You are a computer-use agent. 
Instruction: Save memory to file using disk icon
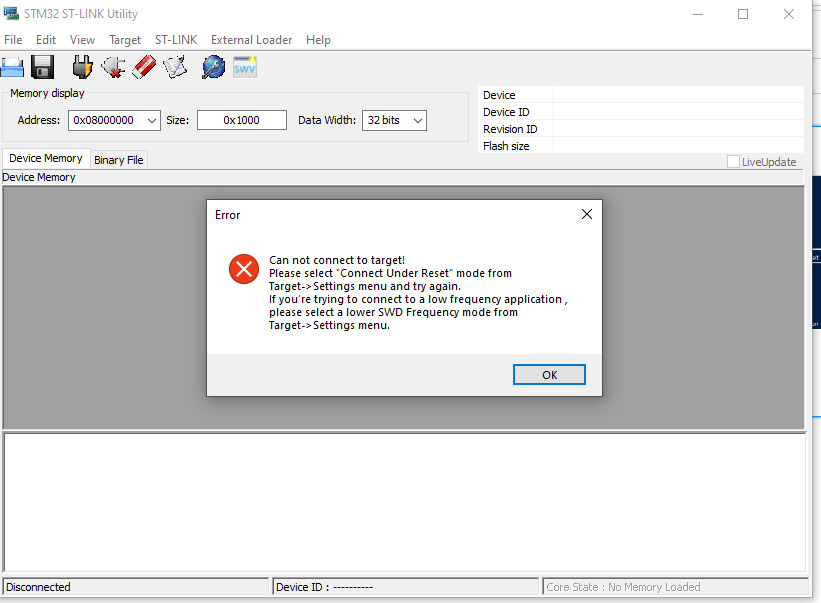click(x=41, y=66)
